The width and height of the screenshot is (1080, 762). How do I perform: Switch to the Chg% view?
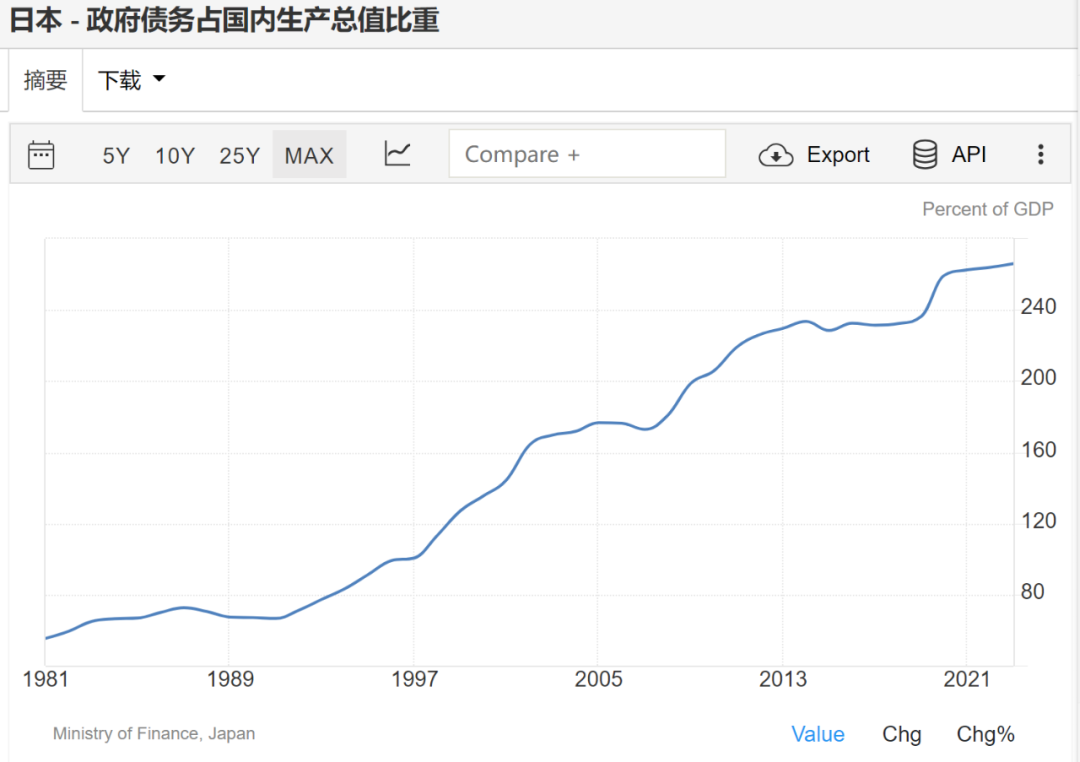coord(986,734)
